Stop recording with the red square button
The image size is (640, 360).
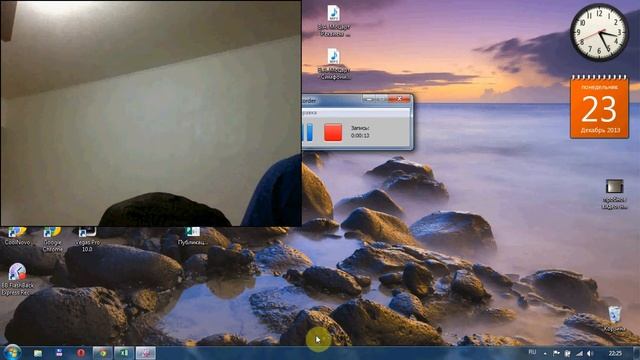click(x=333, y=133)
